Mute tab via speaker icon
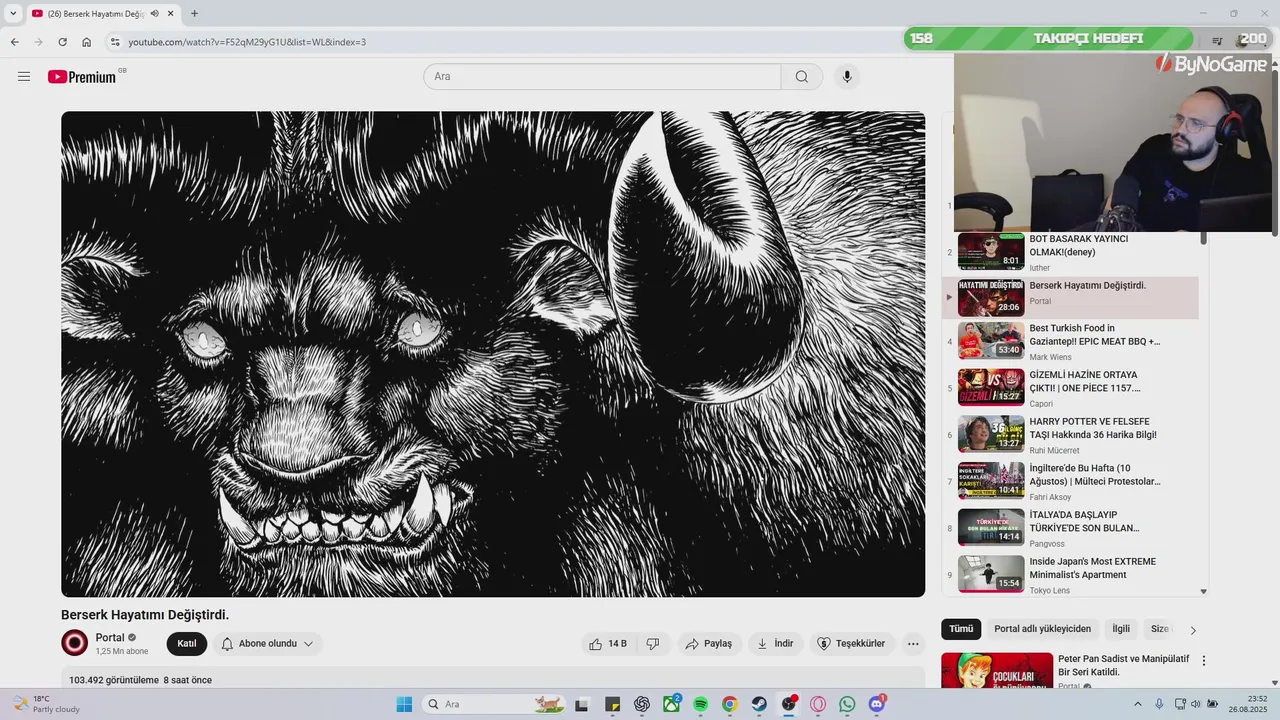The height and width of the screenshot is (720, 1280). click(x=154, y=14)
